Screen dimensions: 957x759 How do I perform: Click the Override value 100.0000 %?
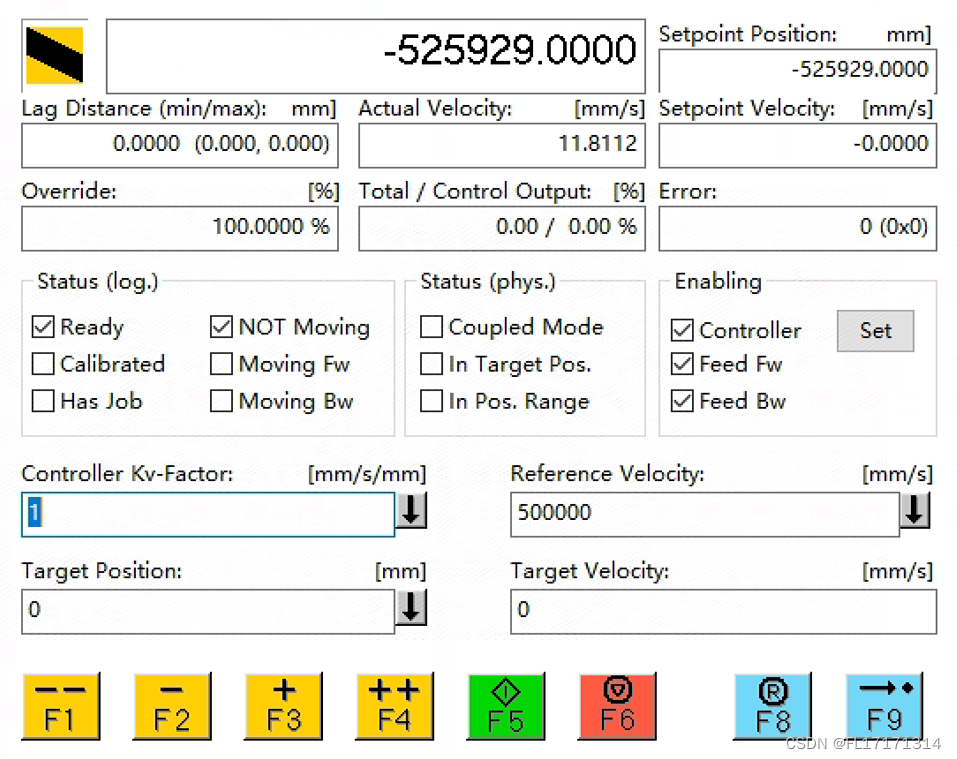[x=180, y=228]
